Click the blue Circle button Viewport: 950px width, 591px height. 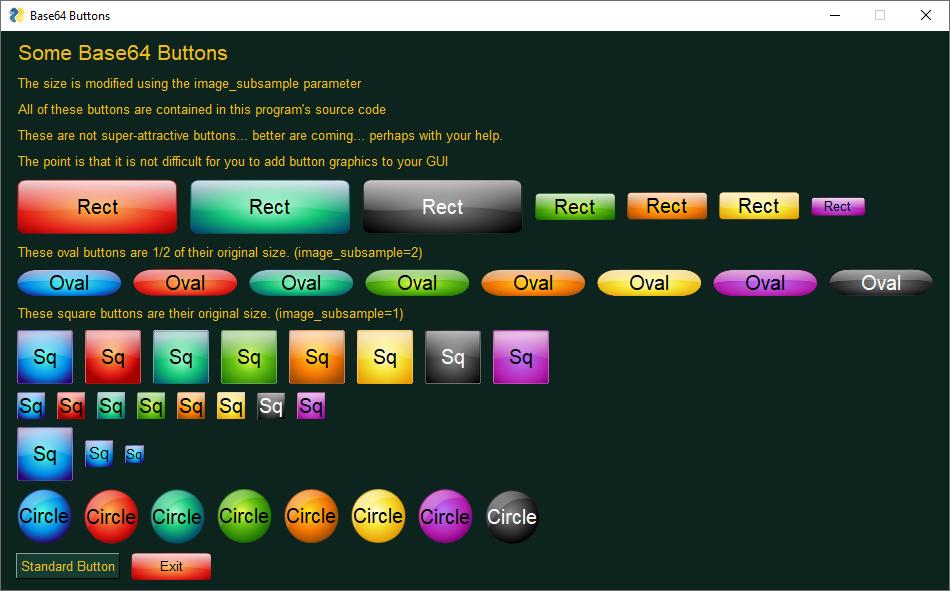click(x=44, y=516)
